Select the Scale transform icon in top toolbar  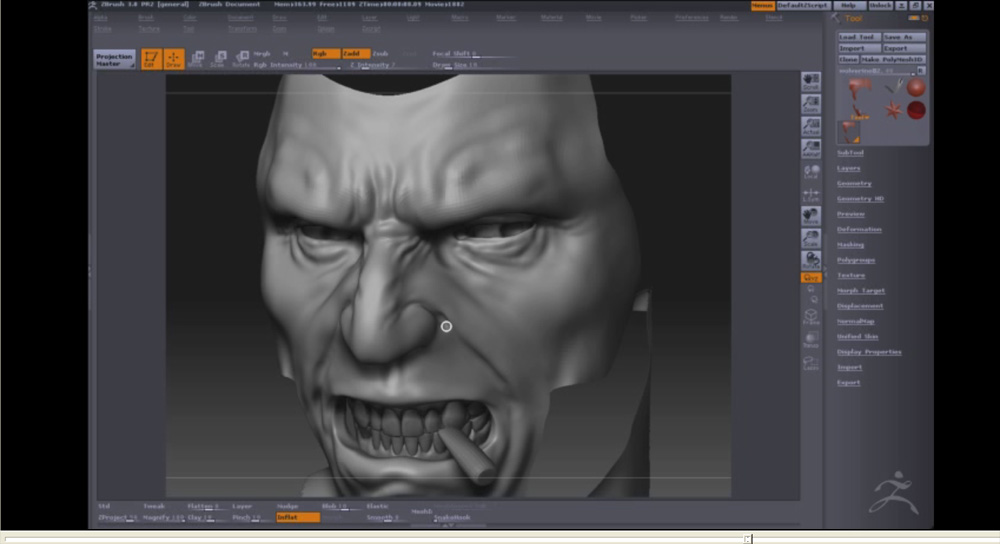(218, 59)
